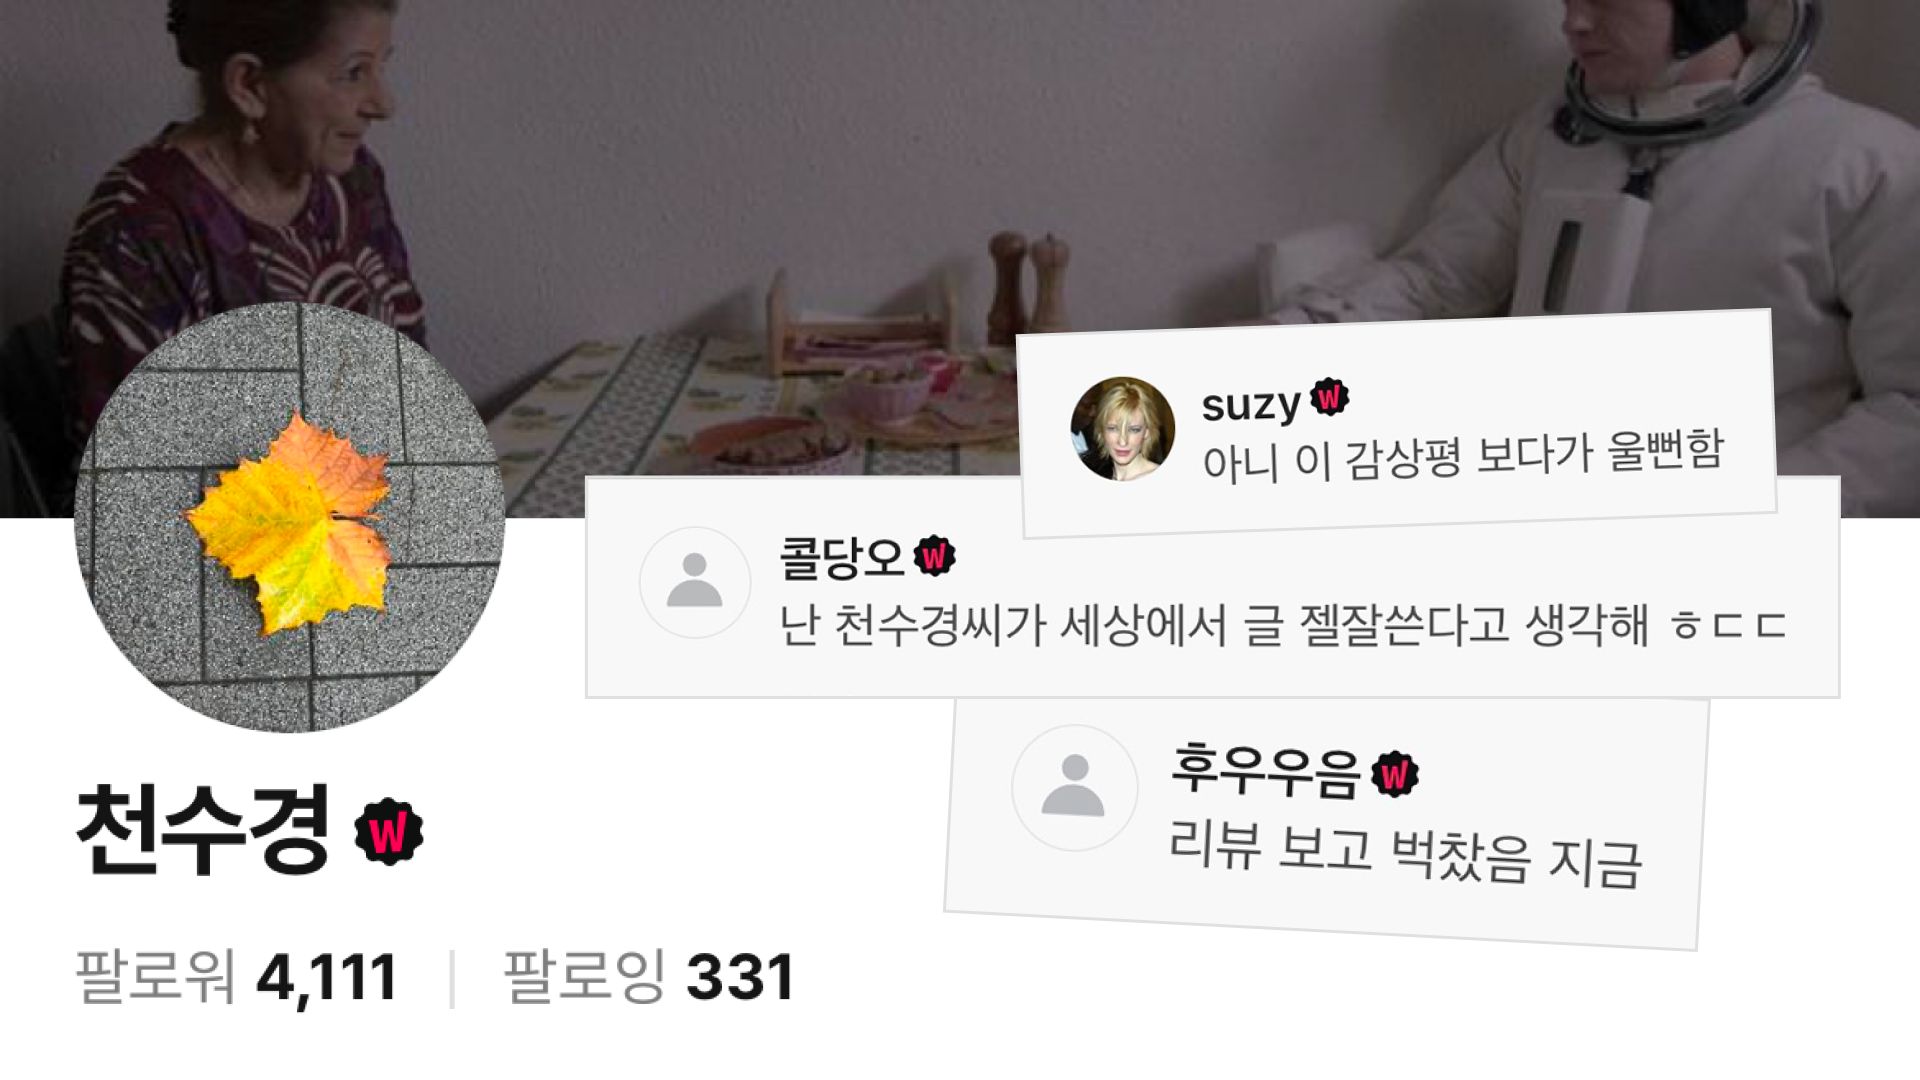Screen dimensions: 1920x1080
Task: Open the 팔로잉 331 following list
Action: 649,977
